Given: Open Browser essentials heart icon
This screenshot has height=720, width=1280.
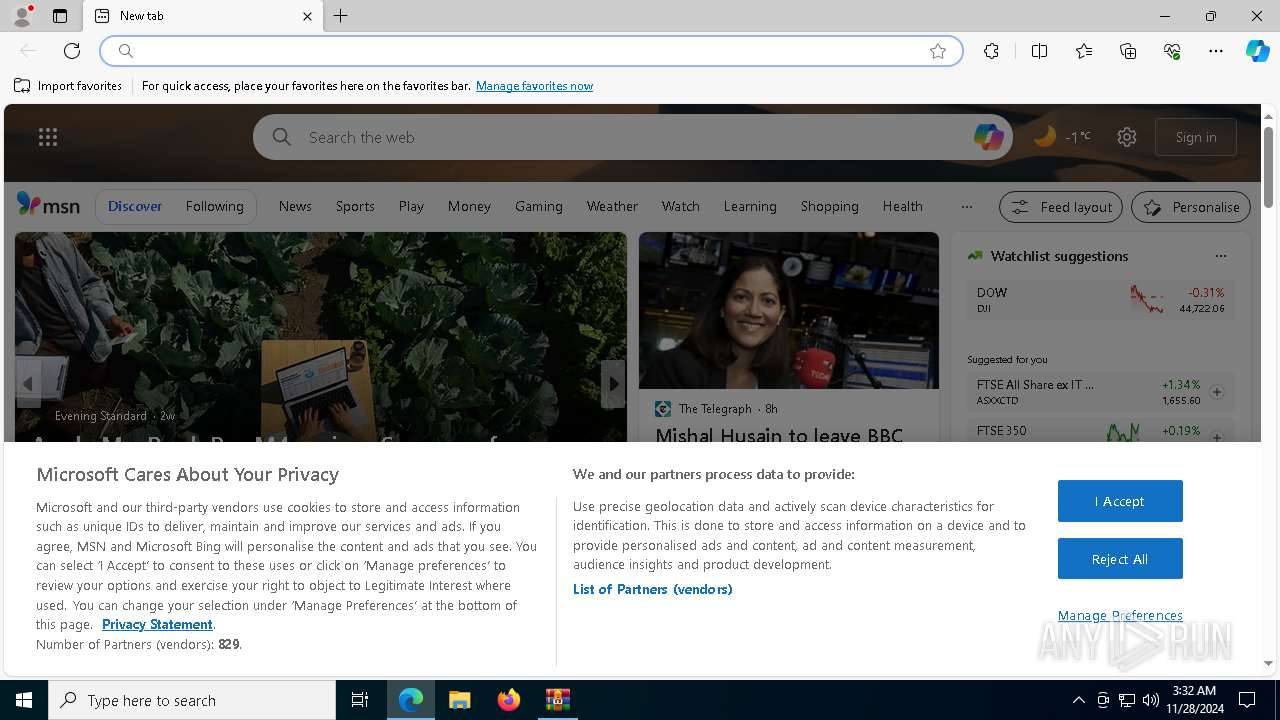Looking at the screenshot, I should tap(1172, 51).
